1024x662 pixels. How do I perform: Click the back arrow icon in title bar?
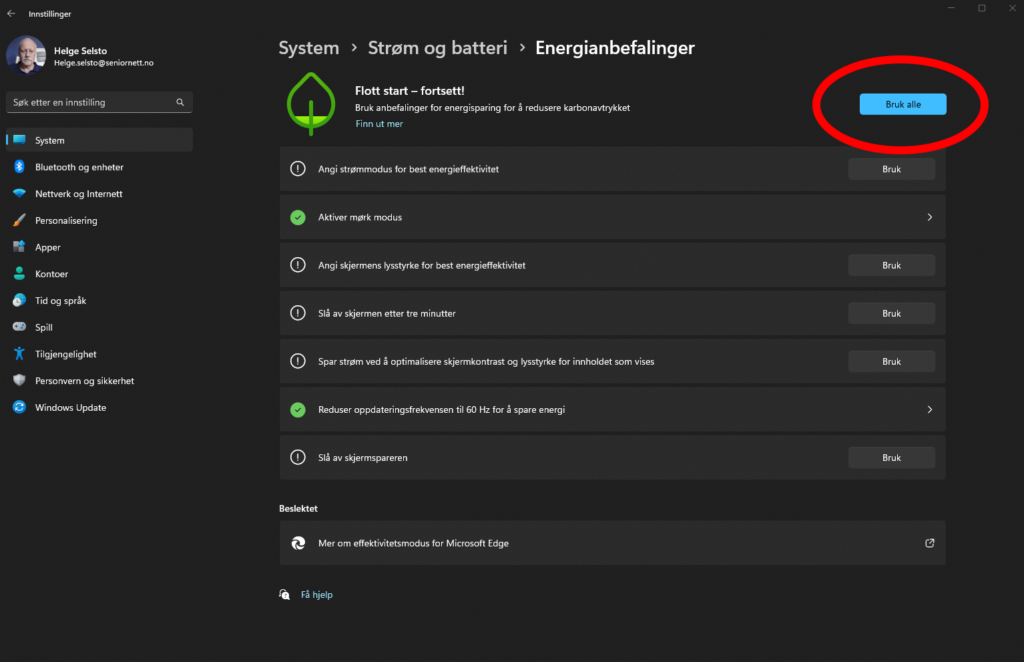[11, 14]
